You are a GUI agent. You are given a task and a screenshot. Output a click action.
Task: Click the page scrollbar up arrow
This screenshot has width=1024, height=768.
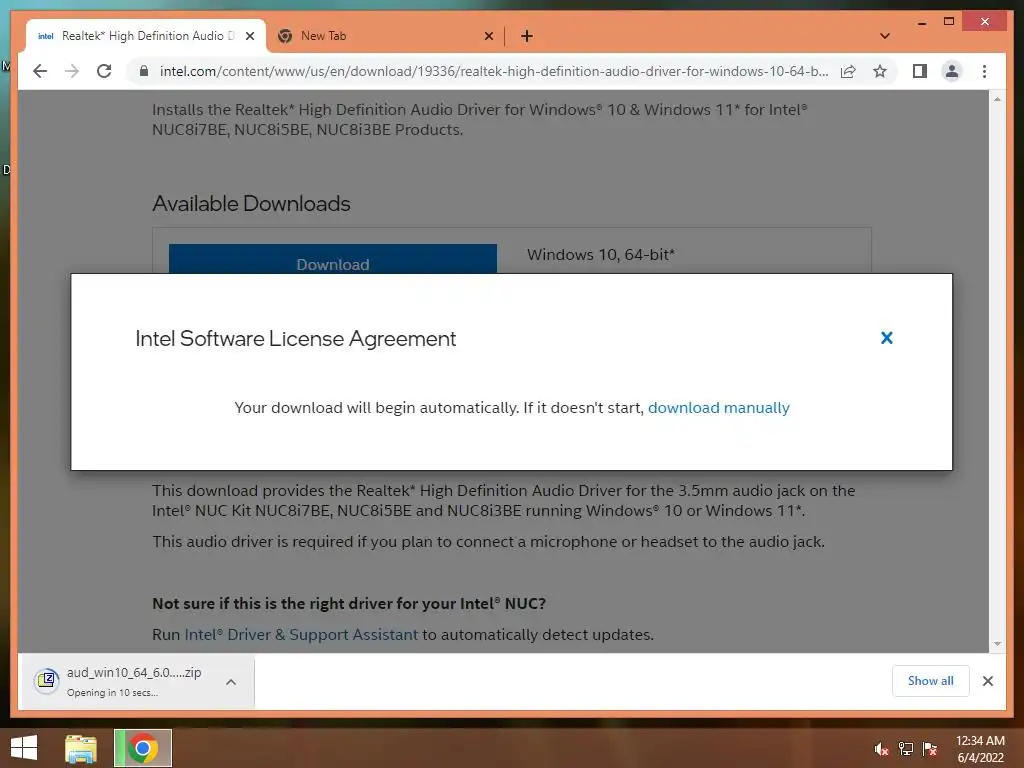(997, 99)
